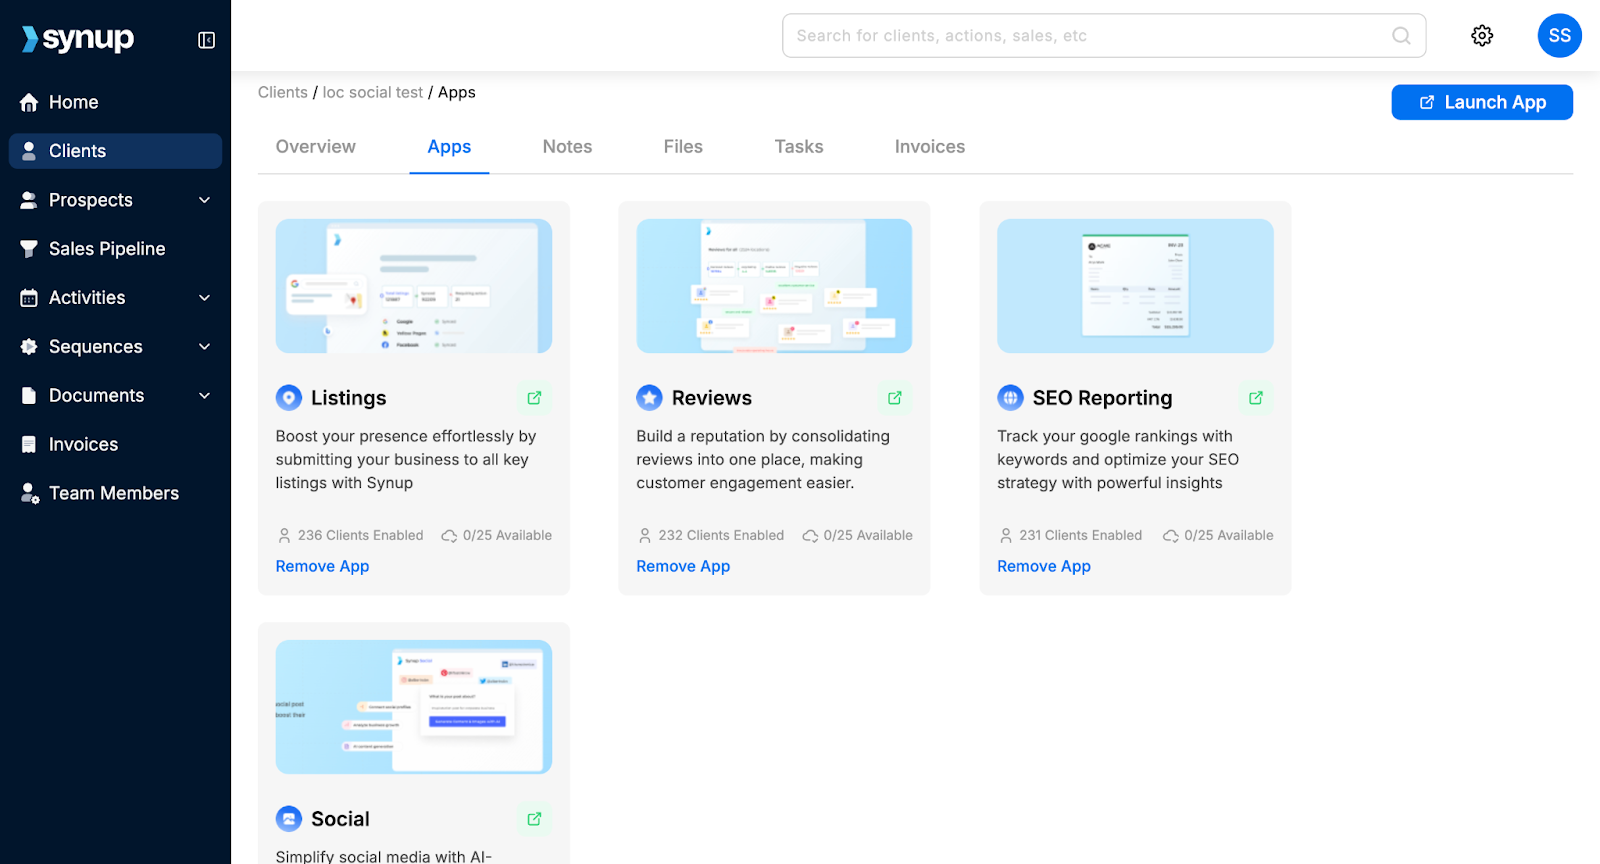Open loc social test breadcrumb
Screen dimensions: 1600x864
pyautogui.click(x=373, y=92)
